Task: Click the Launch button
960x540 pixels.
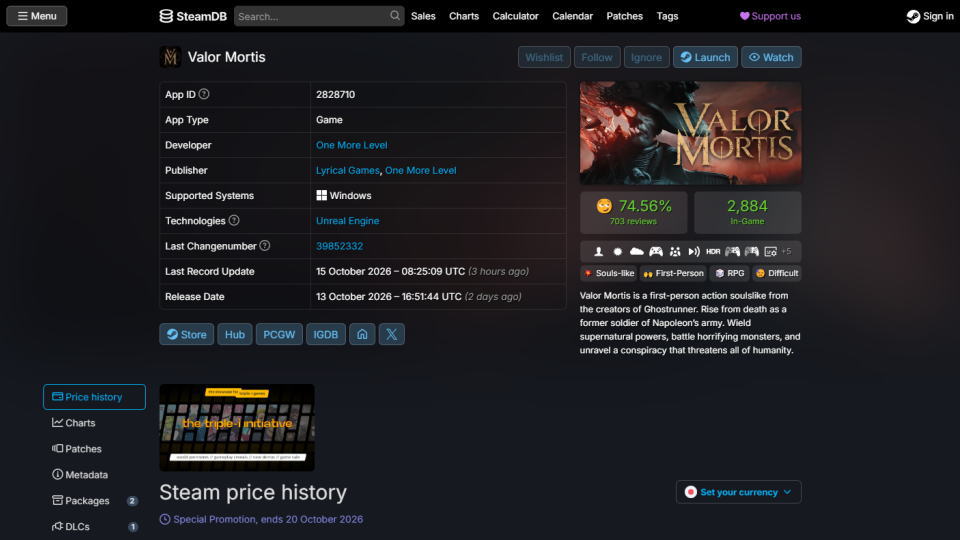Action: [x=705, y=57]
